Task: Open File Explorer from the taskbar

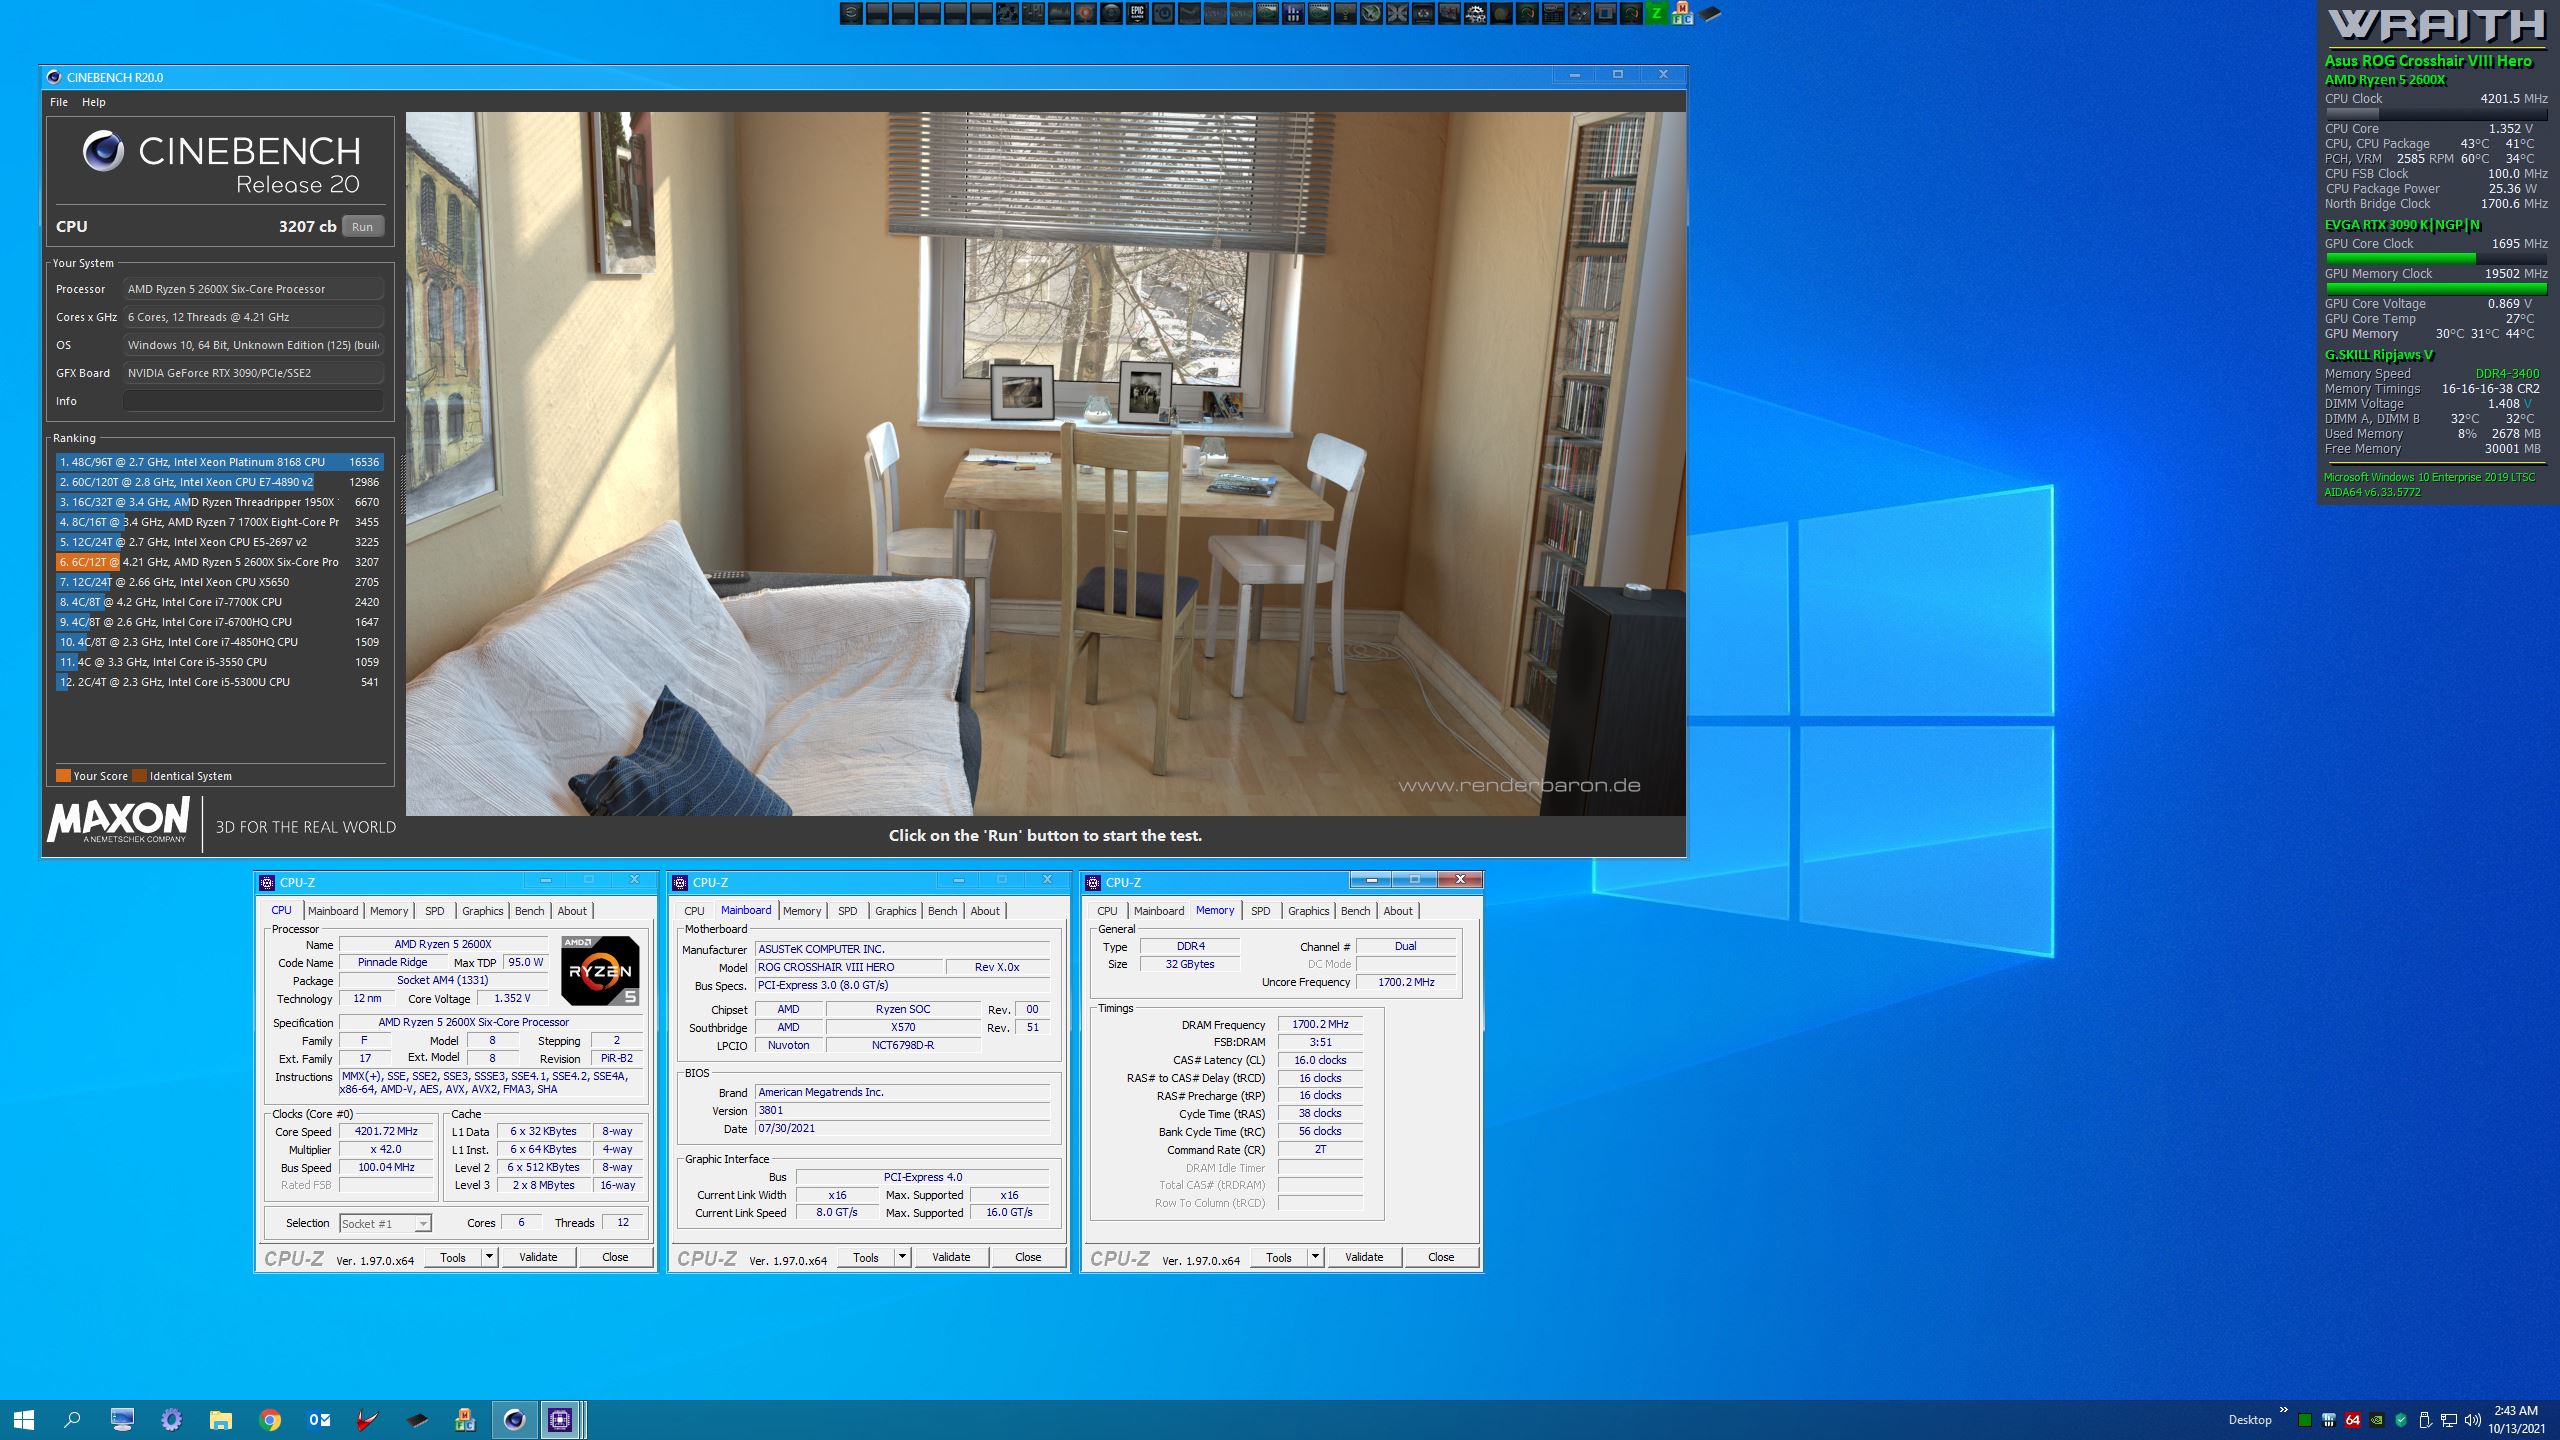Action: click(x=220, y=1419)
